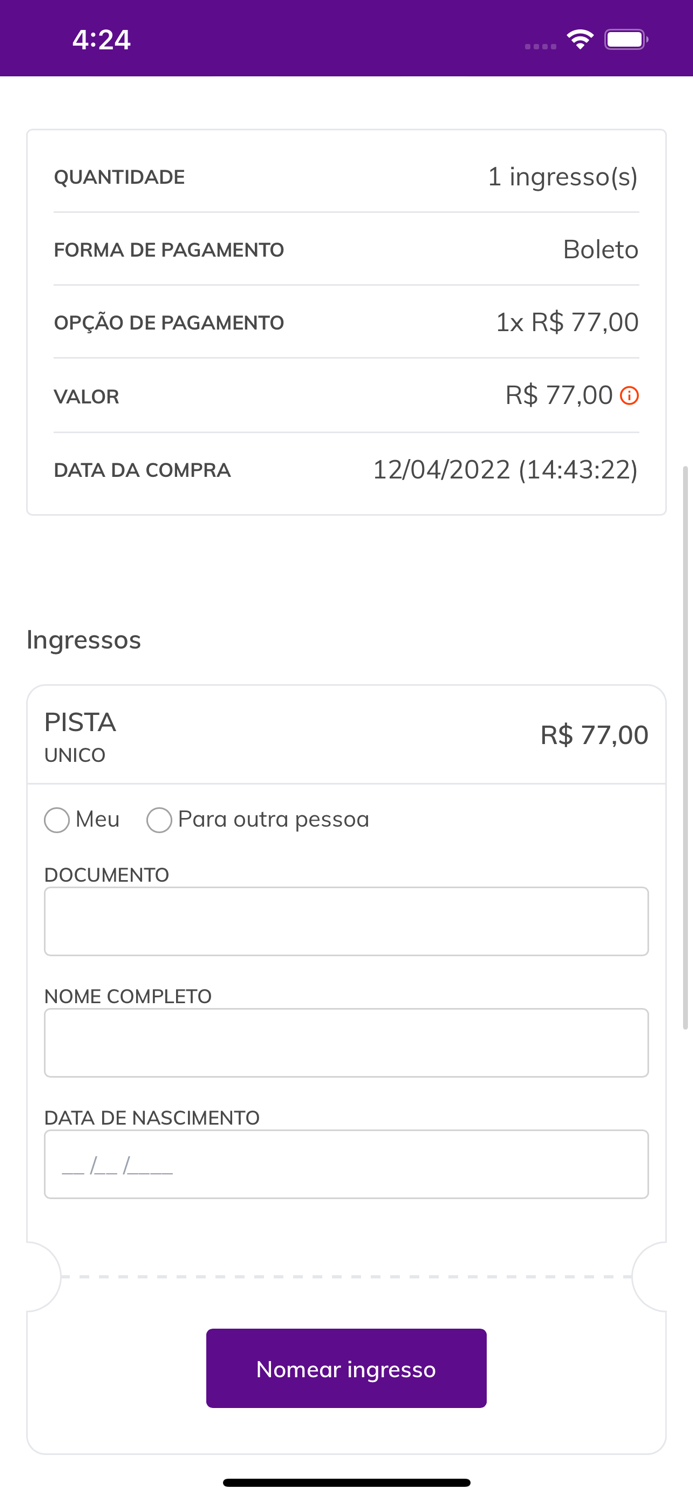Select the Meu radio button
The image size is (693, 1500).
57,820
